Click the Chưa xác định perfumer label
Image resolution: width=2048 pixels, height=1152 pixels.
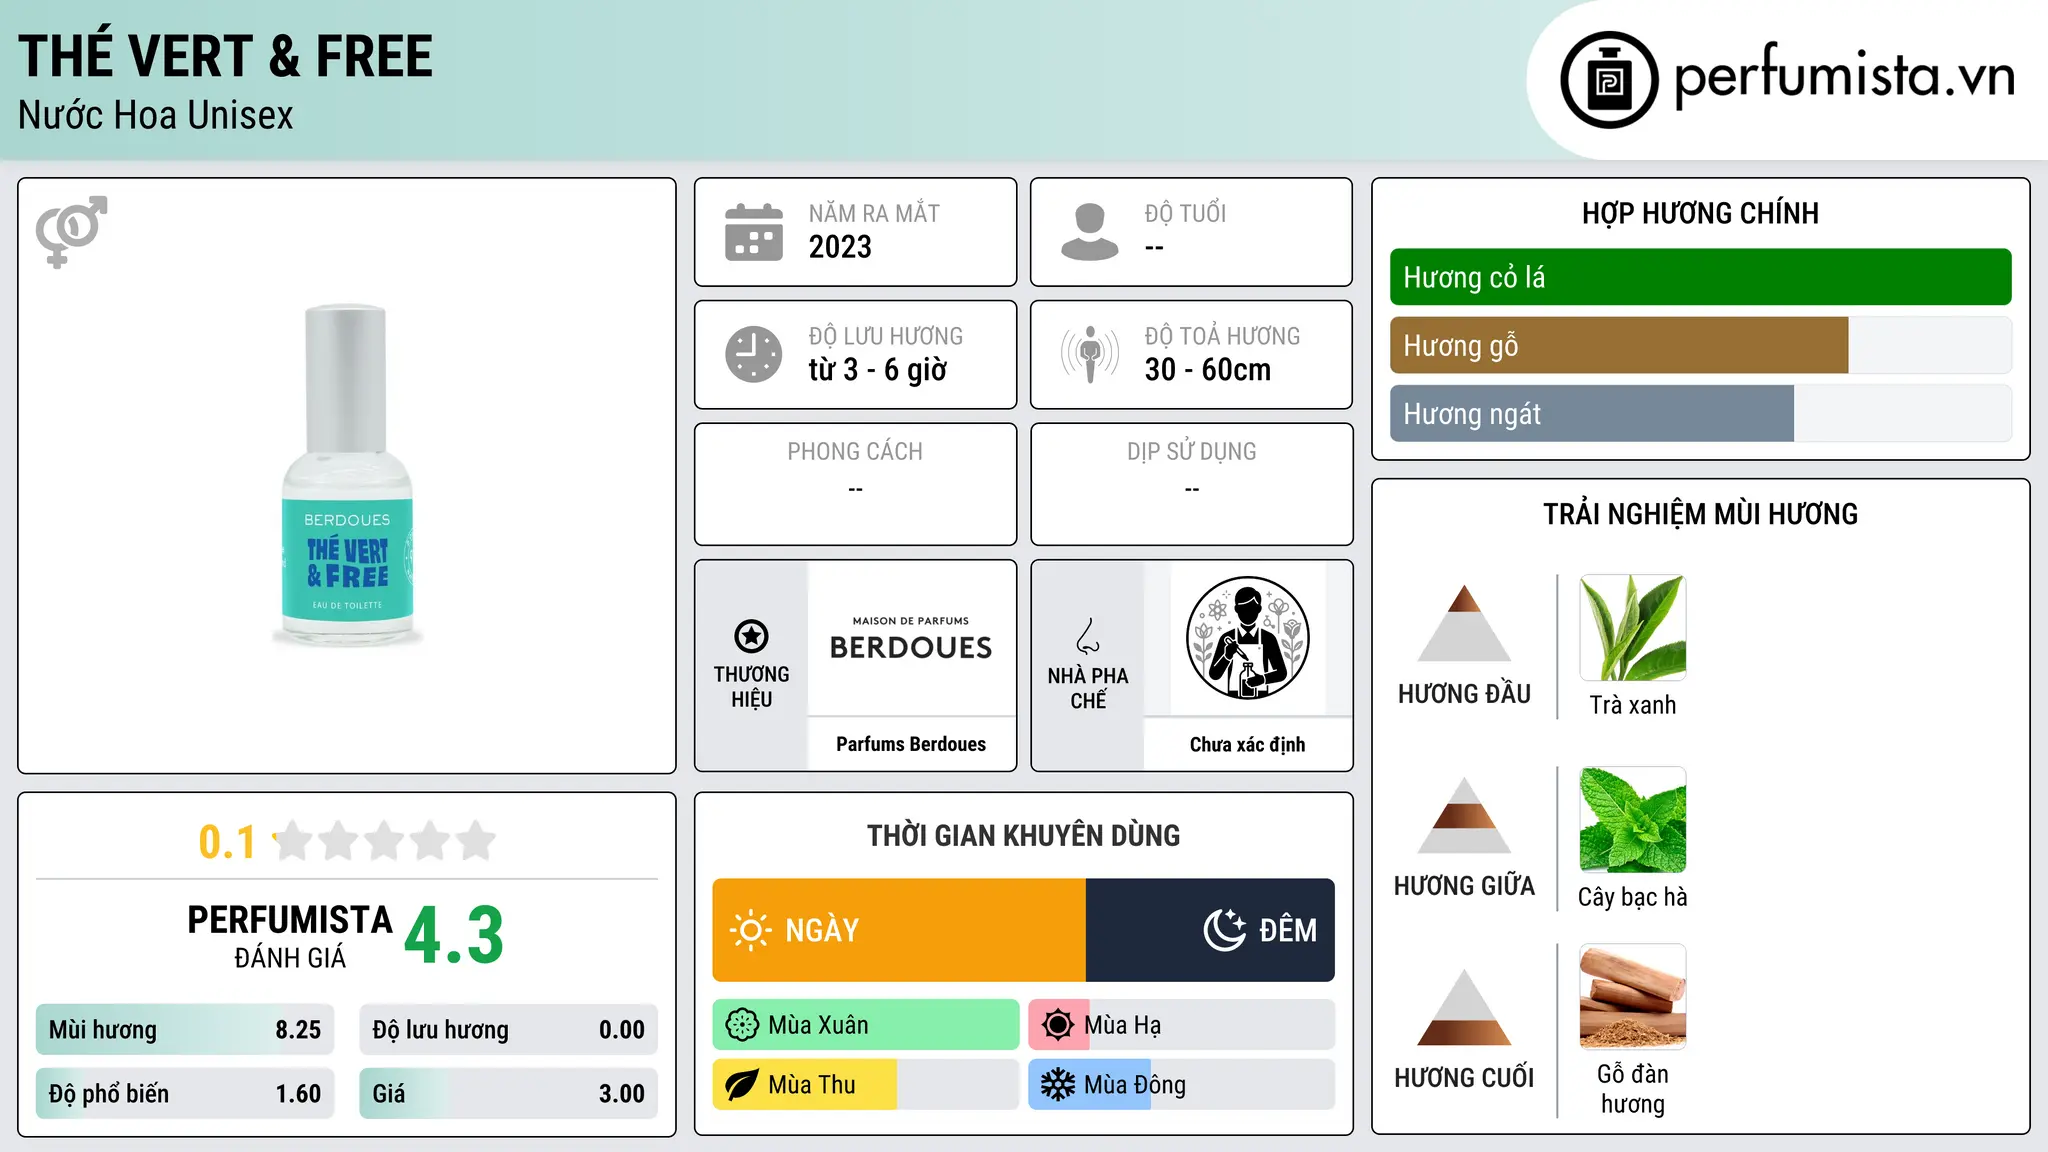click(1247, 745)
